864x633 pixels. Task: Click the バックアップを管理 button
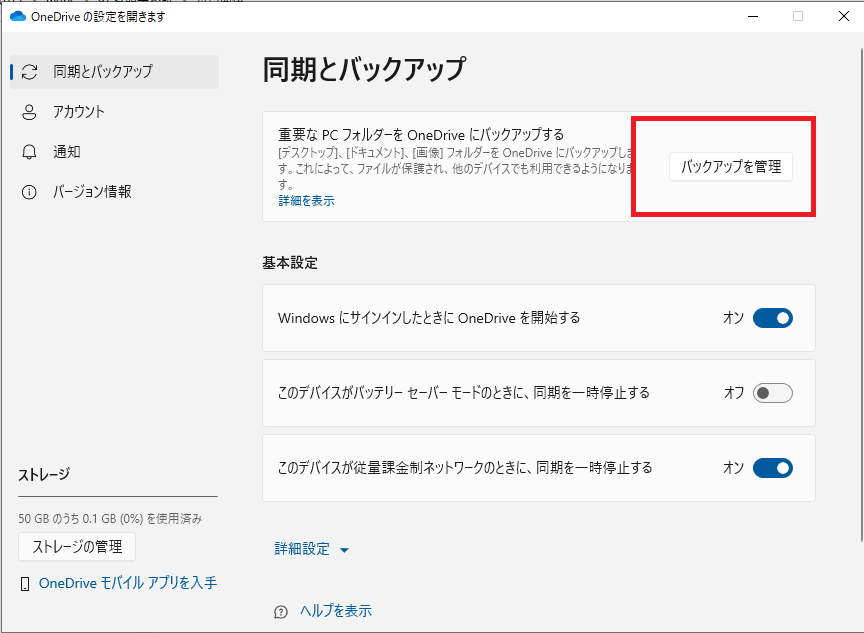coord(731,166)
